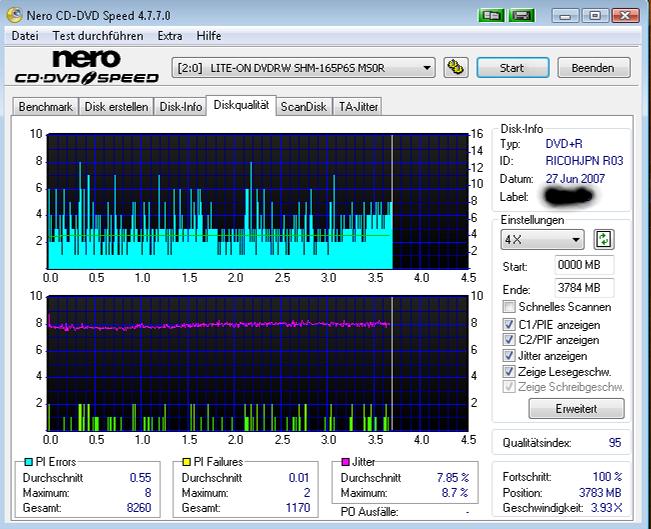Enable the Schnelles Scannen checkbox
Viewport: 651px width, 529px height.
click(x=510, y=307)
